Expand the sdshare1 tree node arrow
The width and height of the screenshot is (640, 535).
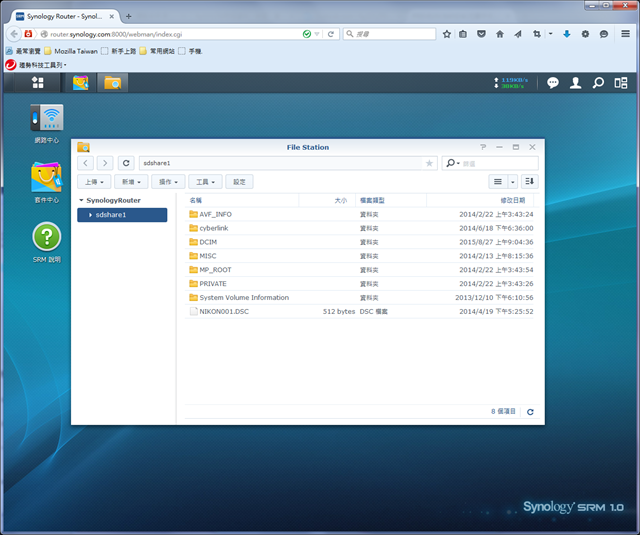pos(90,215)
